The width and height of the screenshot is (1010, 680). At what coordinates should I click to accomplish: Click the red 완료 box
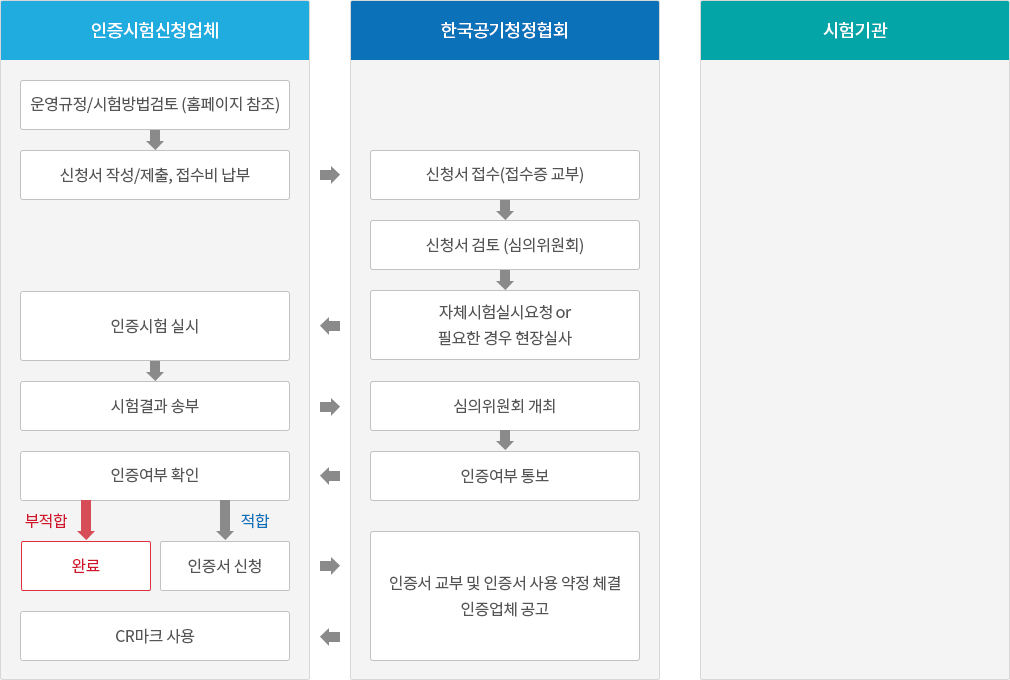click(86, 566)
